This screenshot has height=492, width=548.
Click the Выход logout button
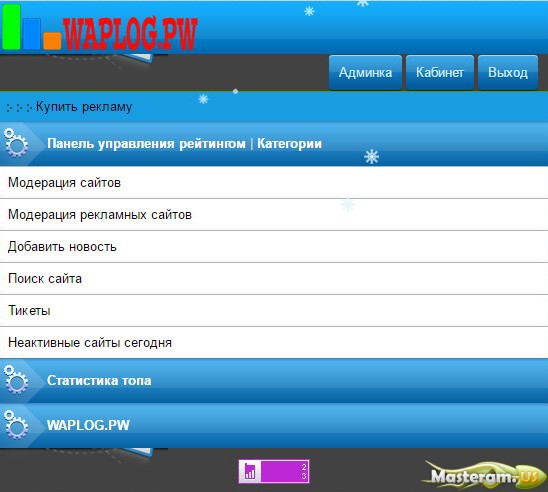(507, 72)
